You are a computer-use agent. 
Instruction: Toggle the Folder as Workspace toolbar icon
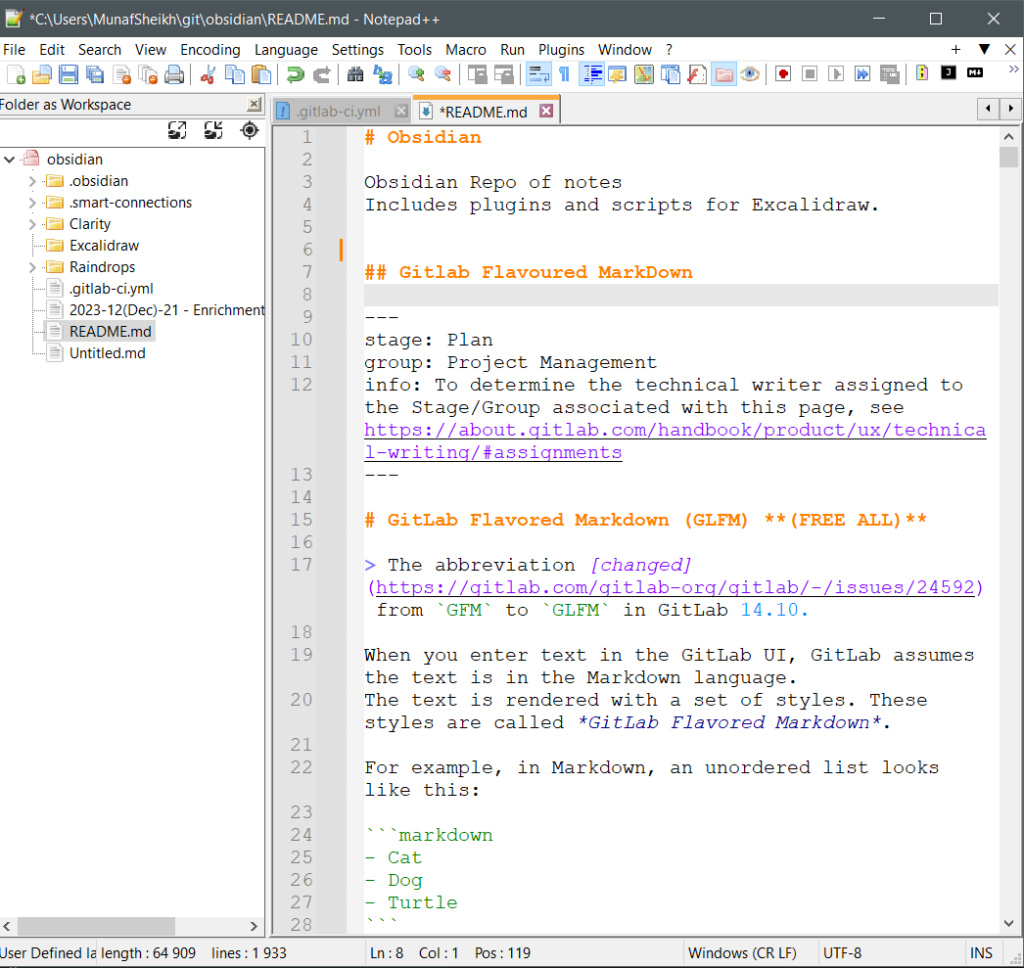(724, 75)
